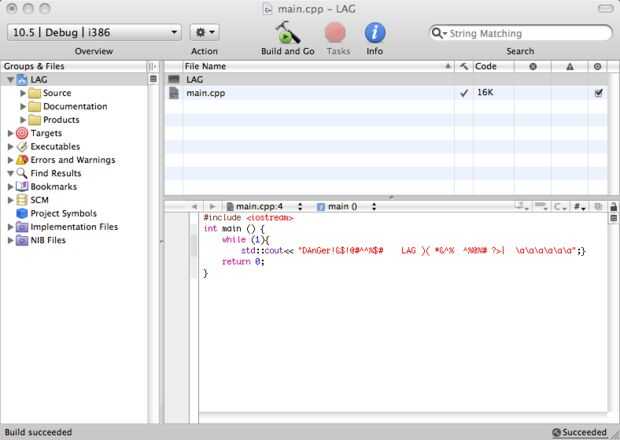Screen dimensions: 620x440
Task: Click the sidebar split button beside LAG
Action: pyautogui.click(x=153, y=79)
